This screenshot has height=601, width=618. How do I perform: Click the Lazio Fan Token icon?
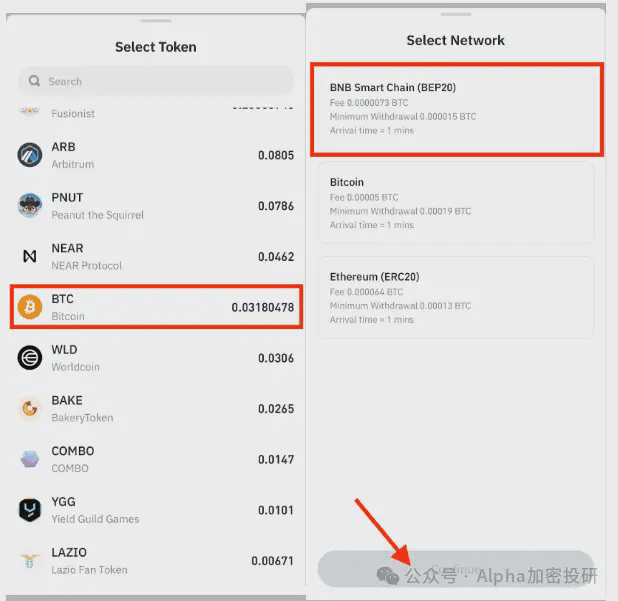pos(30,560)
